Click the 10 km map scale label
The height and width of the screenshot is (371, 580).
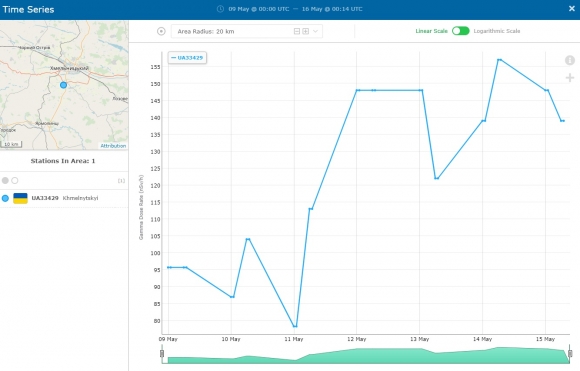click(11, 144)
